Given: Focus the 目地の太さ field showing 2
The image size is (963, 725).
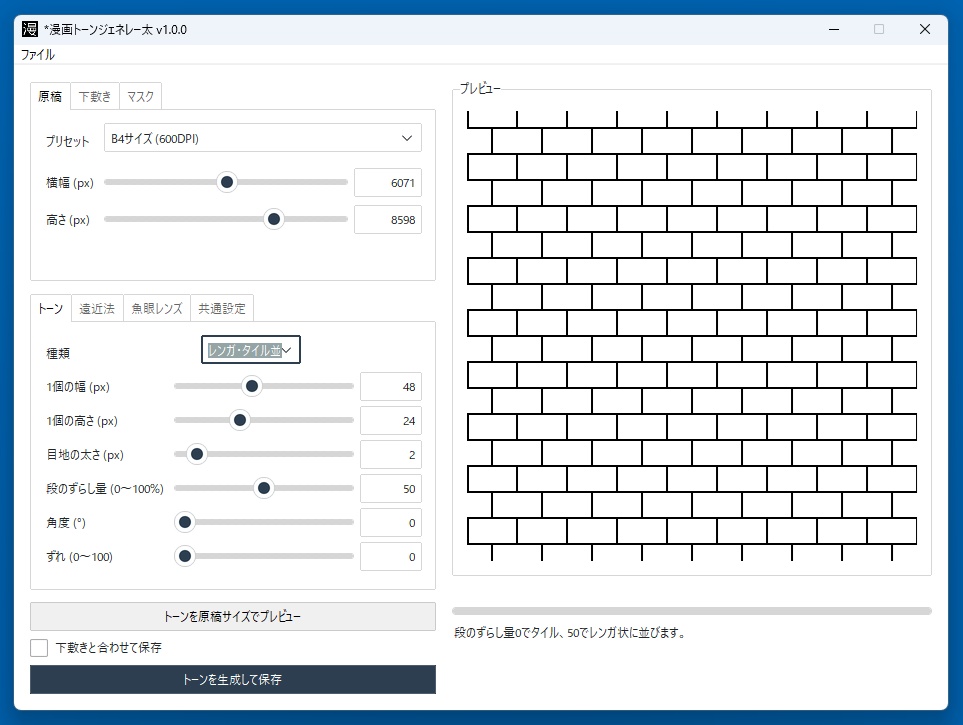Looking at the screenshot, I should tap(391, 455).
